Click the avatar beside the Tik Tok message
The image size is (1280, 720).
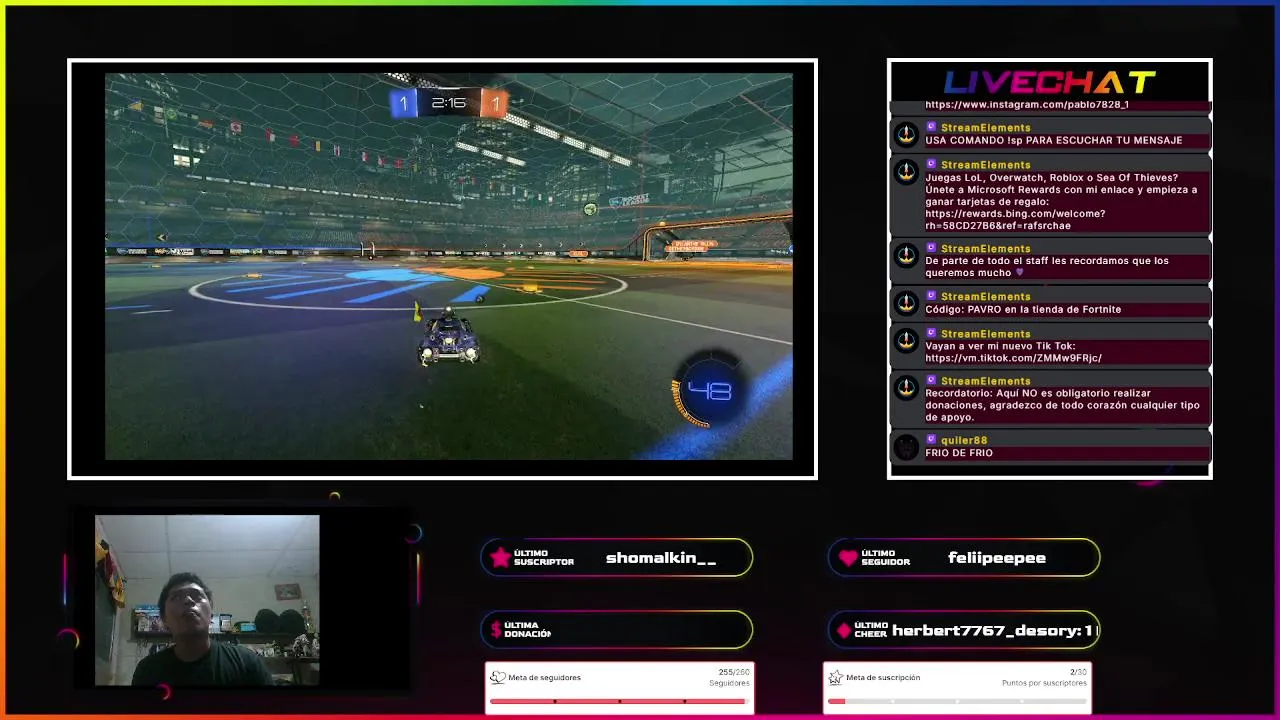click(x=906, y=340)
